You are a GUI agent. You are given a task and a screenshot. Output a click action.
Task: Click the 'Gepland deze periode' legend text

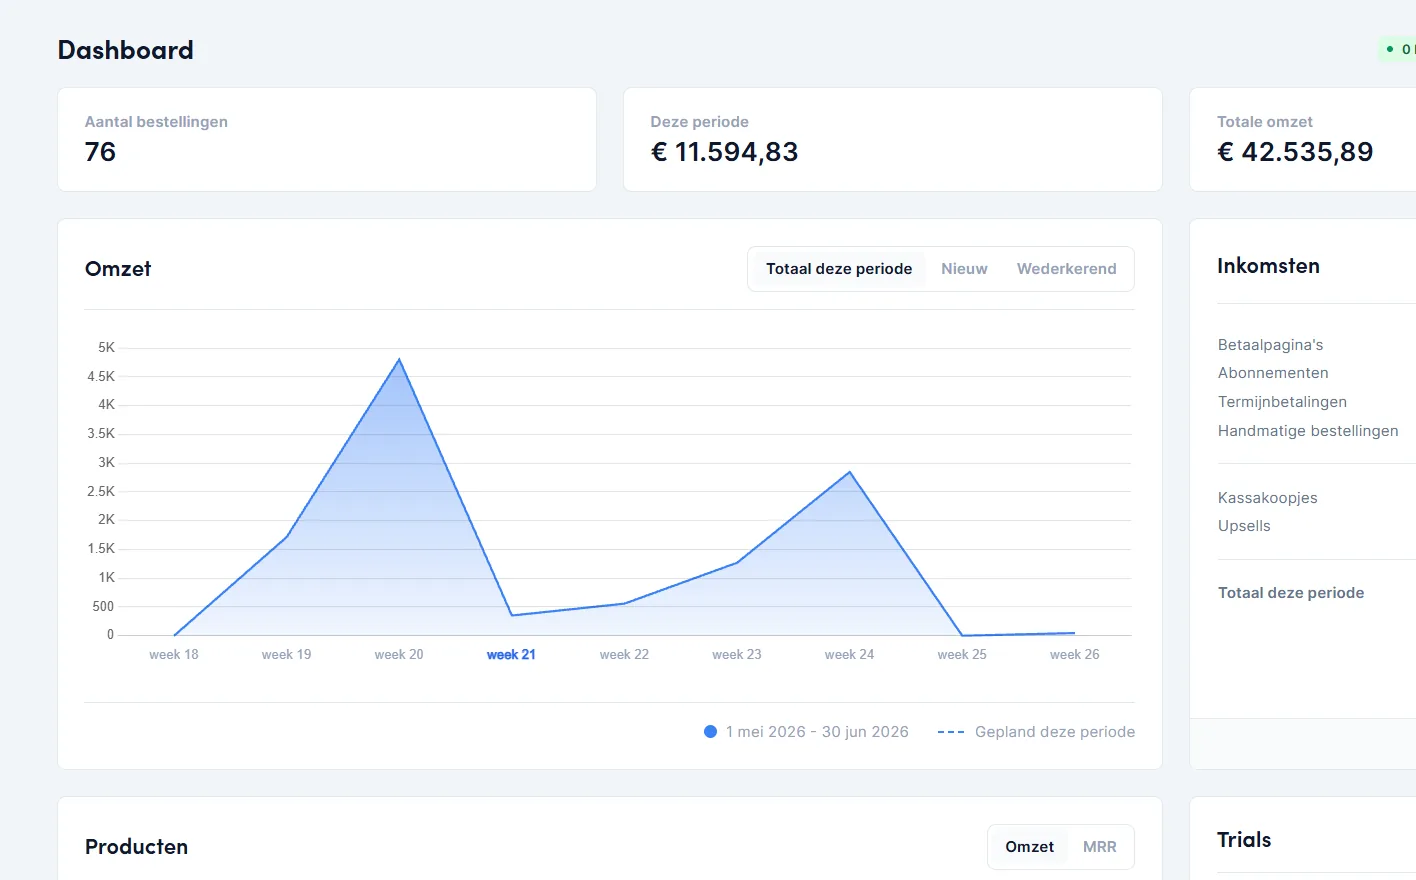coord(1055,732)
